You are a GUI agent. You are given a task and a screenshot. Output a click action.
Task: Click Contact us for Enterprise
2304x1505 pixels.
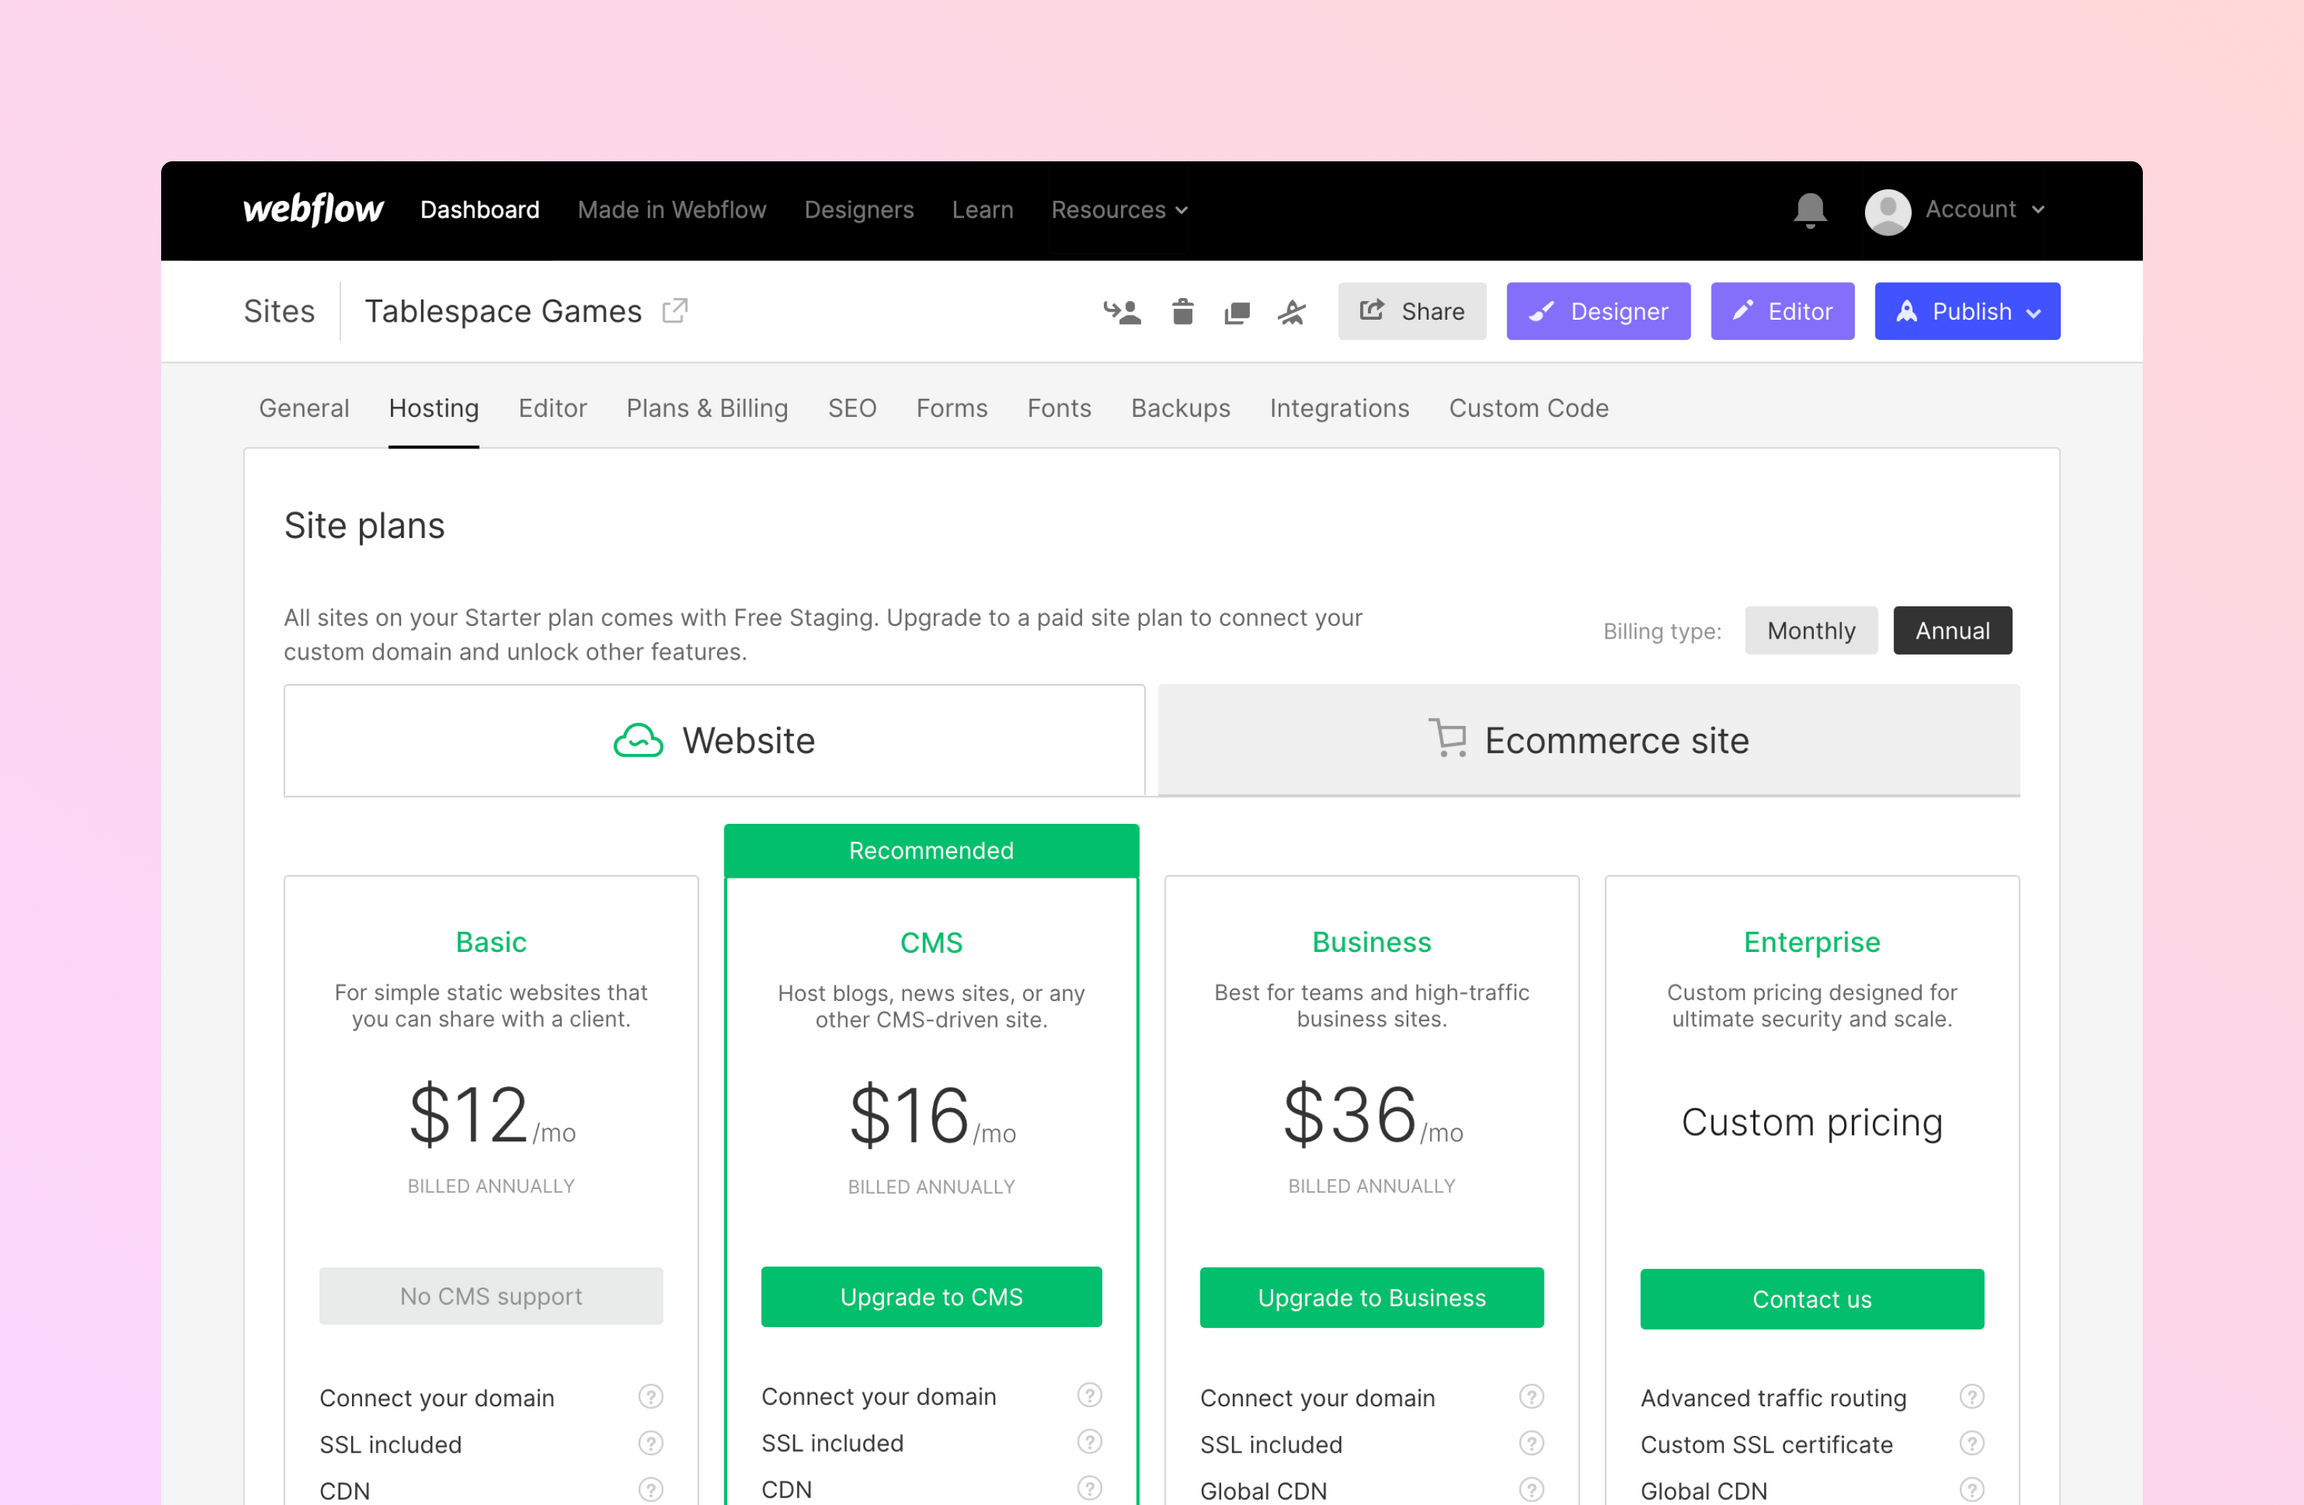(1811, 1299)
